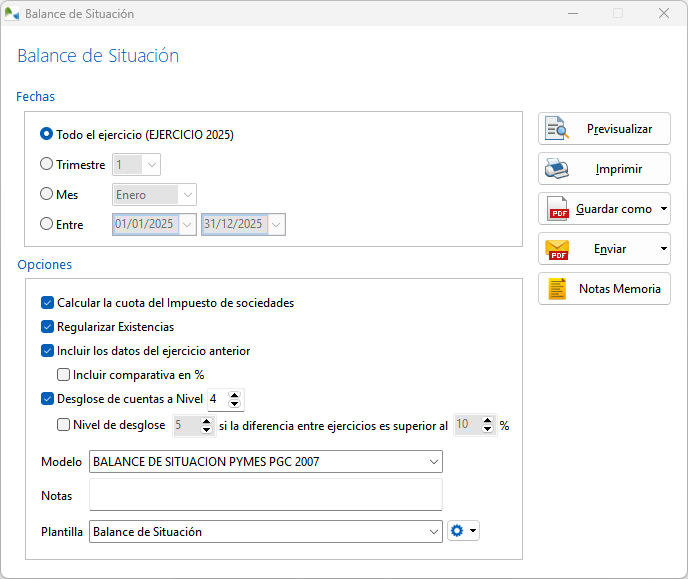Image resolution: width=688 pixels, height=579 pixels.
Task: Click the Notas Memoria notes icon
Action: point(556,289)
